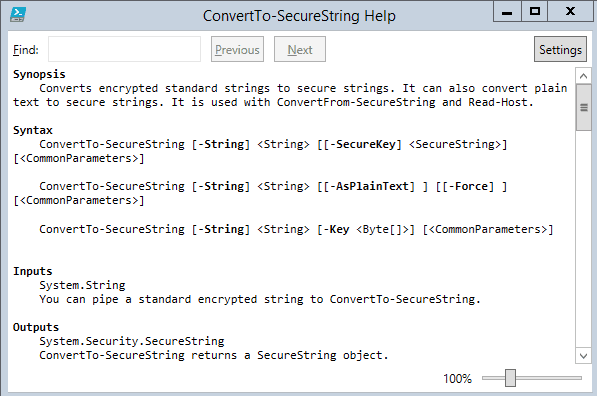Close the ConvertTo-SecureString Help window

point(570,11)
